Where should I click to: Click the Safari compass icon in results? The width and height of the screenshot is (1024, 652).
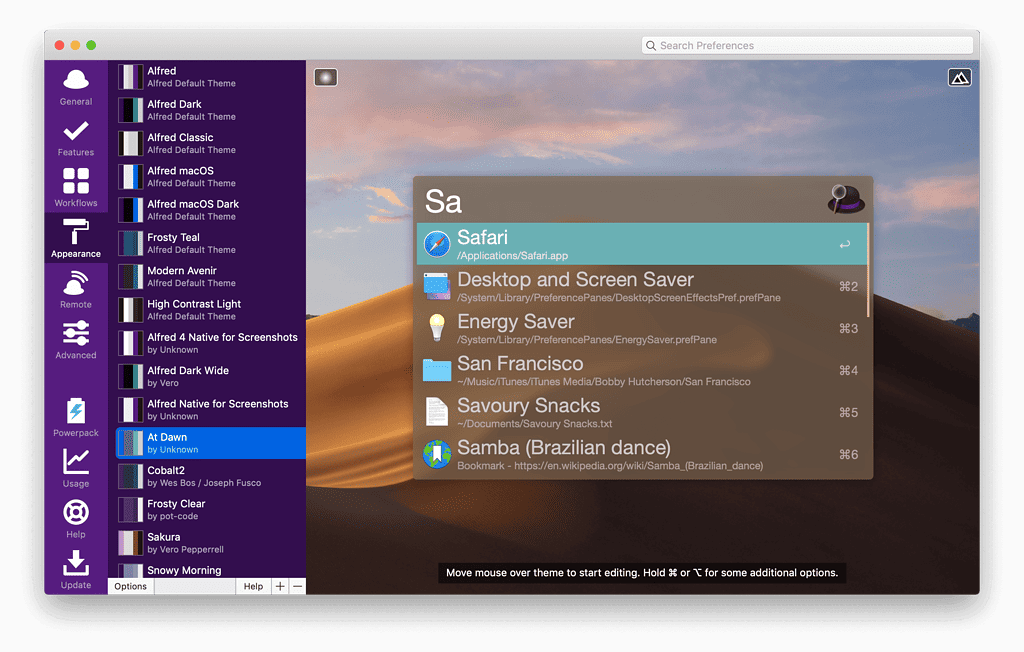(437, 244)
